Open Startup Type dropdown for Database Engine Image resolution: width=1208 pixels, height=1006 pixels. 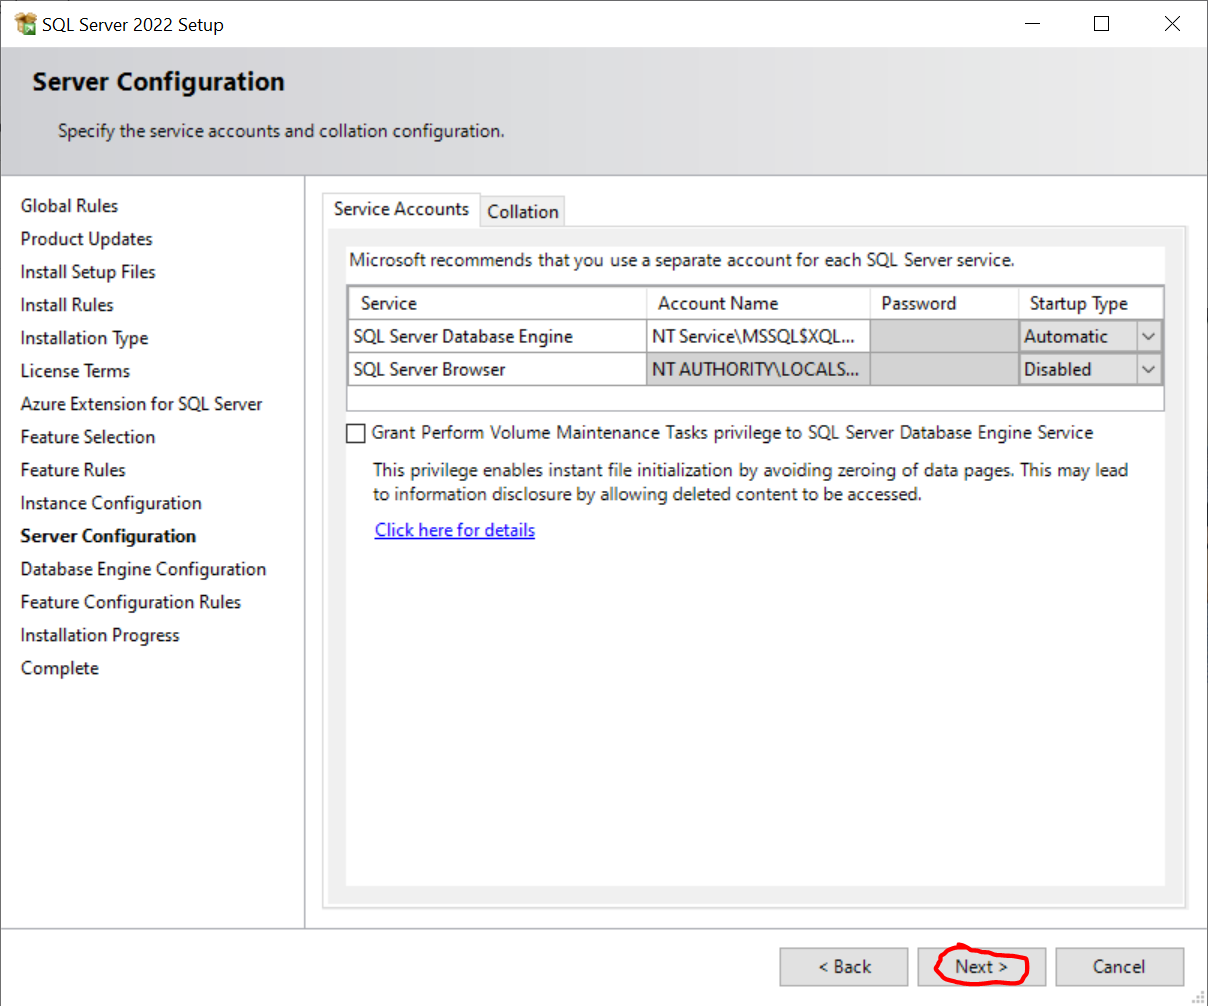(x=1148, y=337)
